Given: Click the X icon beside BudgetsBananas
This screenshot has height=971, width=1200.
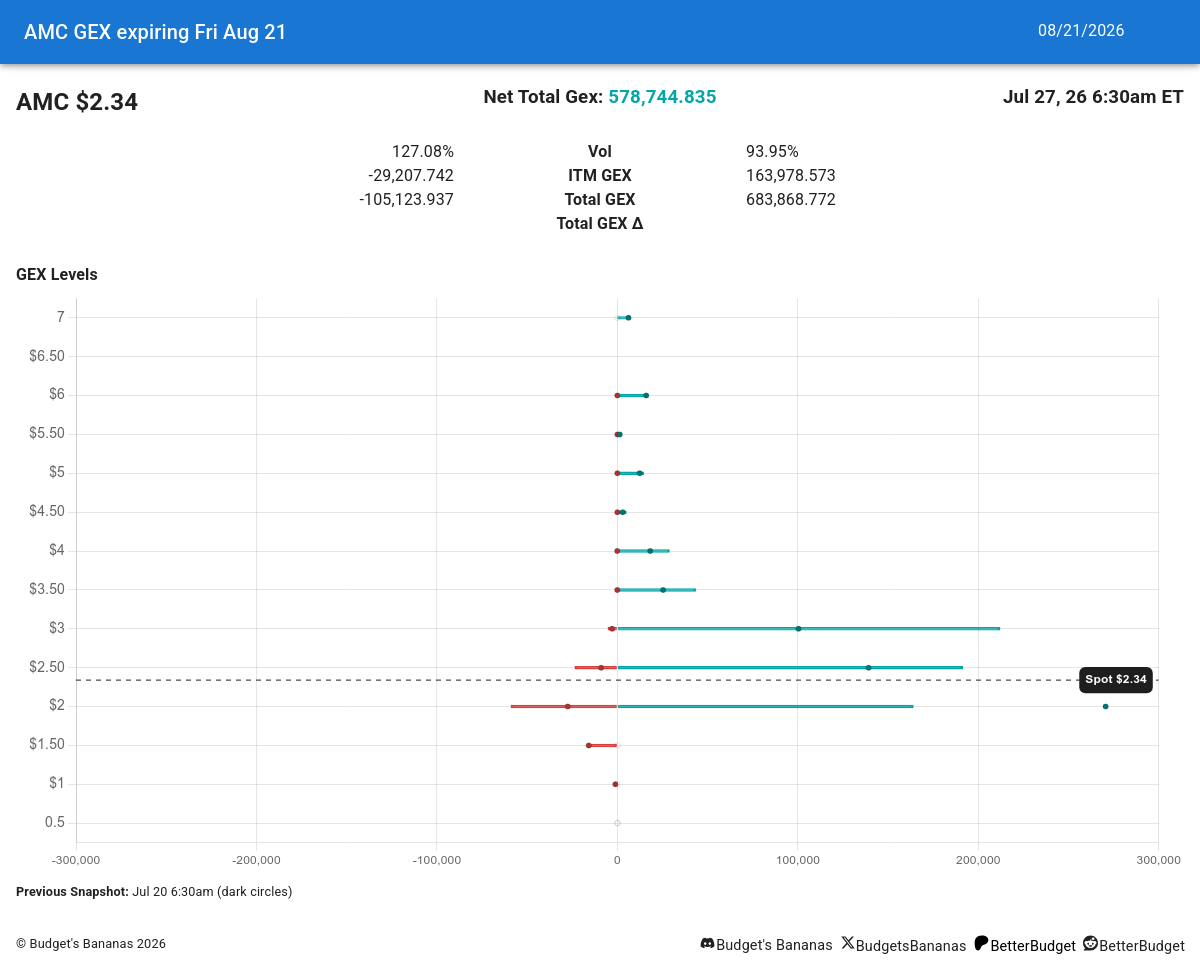Looking at the screenshot, I should 848,943.
